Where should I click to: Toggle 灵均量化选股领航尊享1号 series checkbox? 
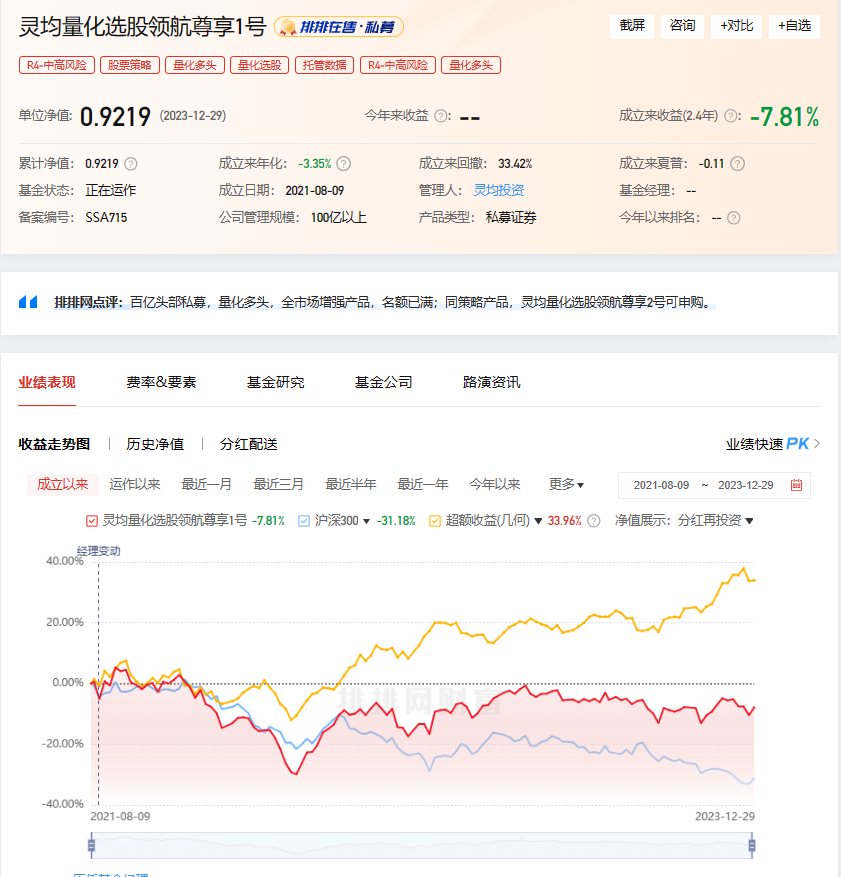[x=92, y=521]
